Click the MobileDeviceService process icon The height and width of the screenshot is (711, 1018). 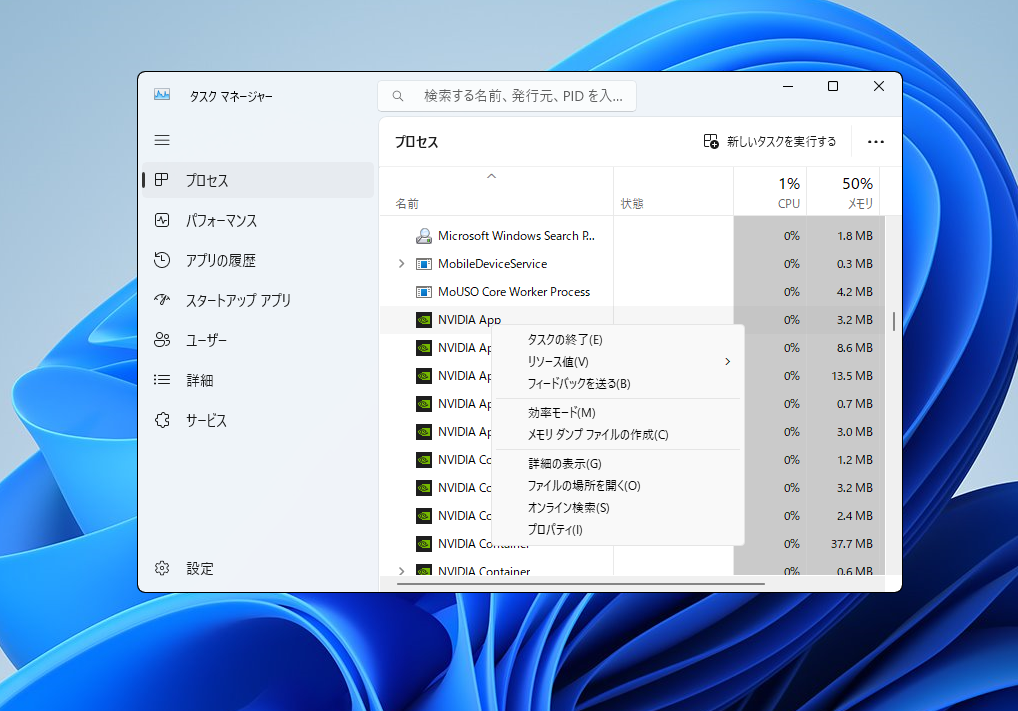(x=424, y=264)
